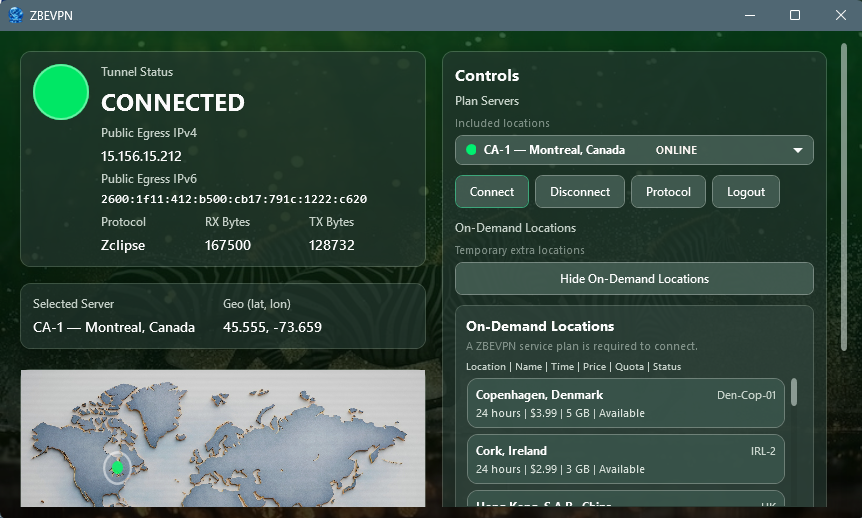Click the Disconnect button

click(580, 192)
